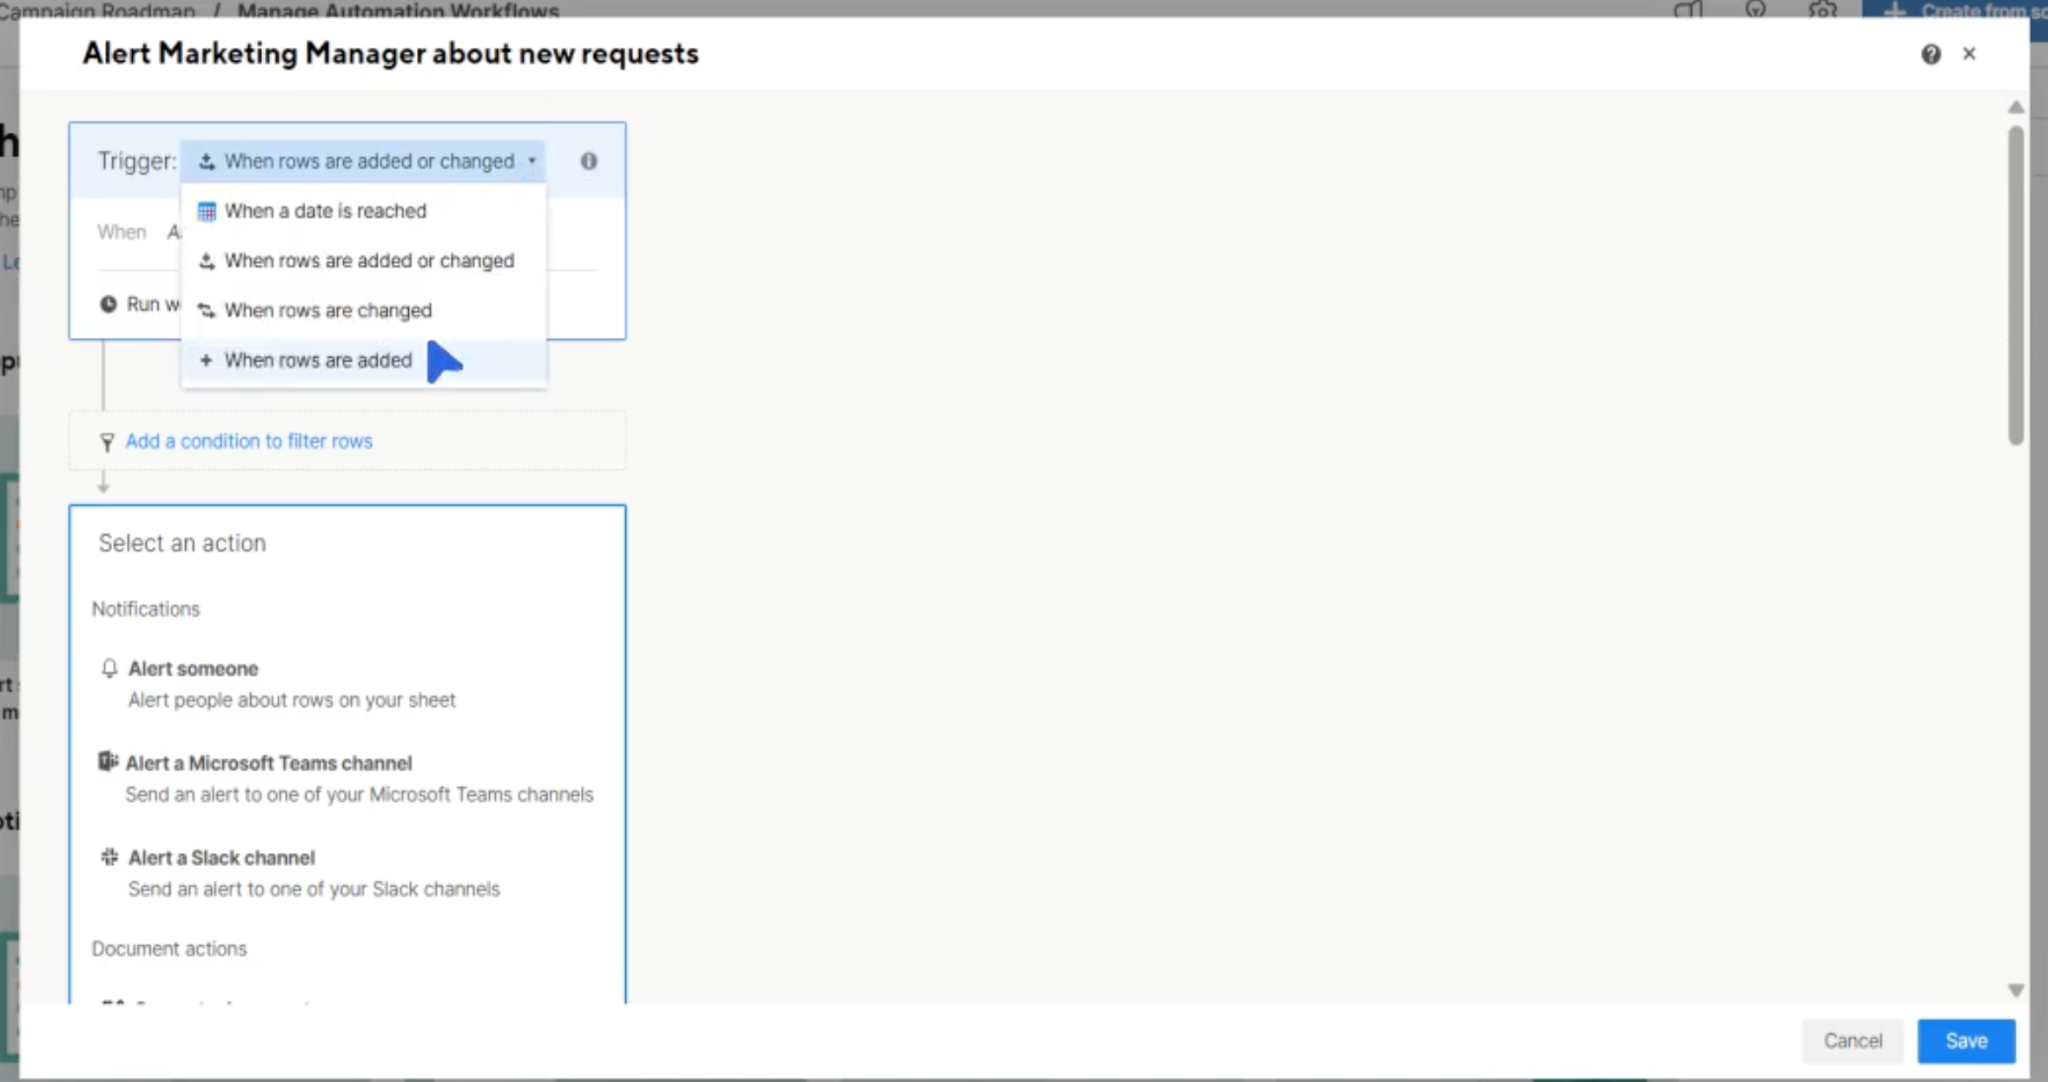Click the bell icon for Alert someone
Viewport: 2048px width, 1082px height.
[x=109, y=668]
